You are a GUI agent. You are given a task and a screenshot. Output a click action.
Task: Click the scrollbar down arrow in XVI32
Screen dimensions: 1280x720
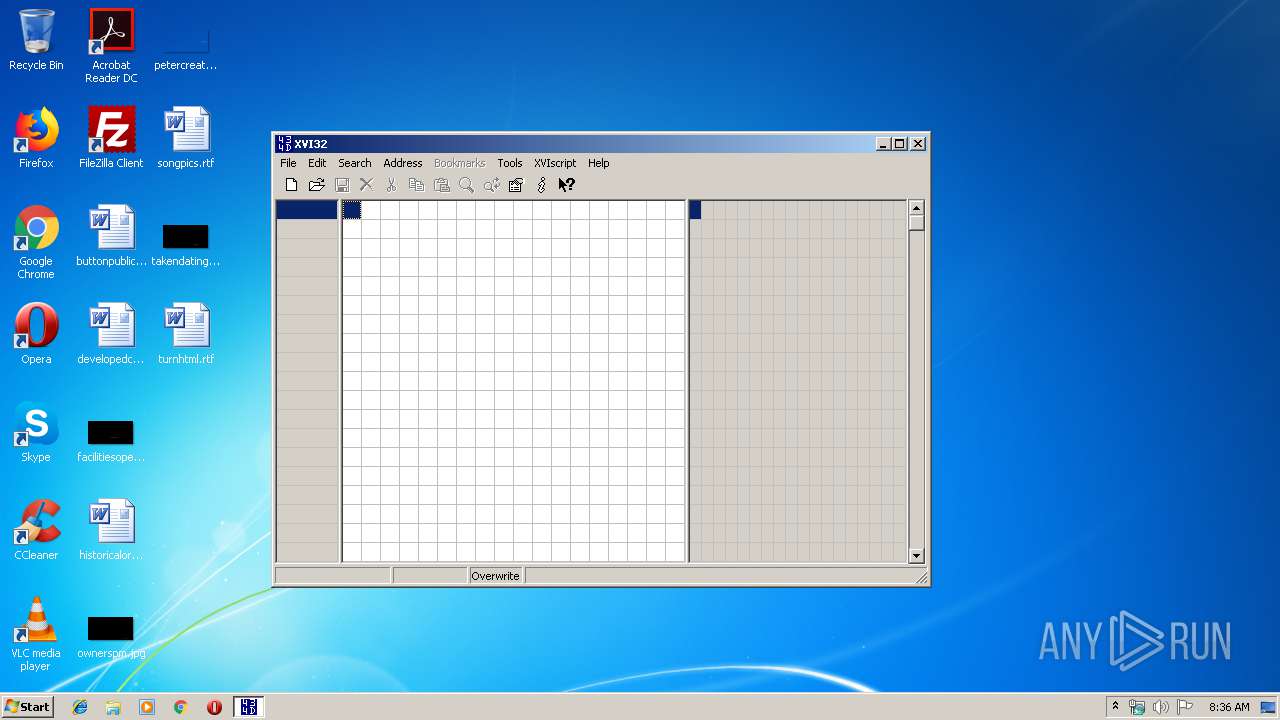click(916, 555)
